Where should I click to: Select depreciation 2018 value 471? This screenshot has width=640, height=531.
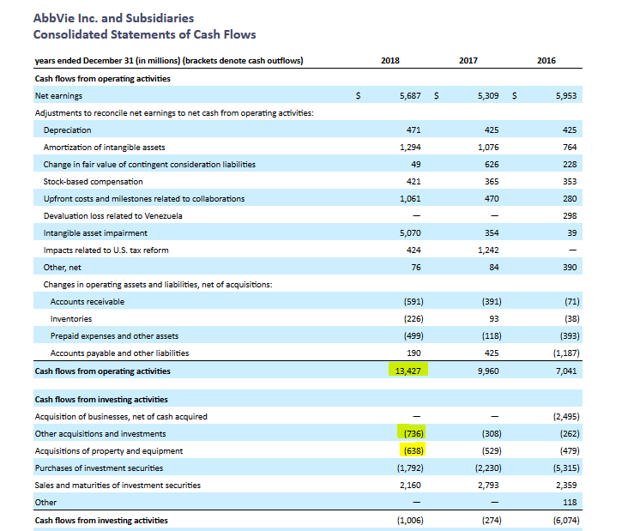click(x=413, y=130)
